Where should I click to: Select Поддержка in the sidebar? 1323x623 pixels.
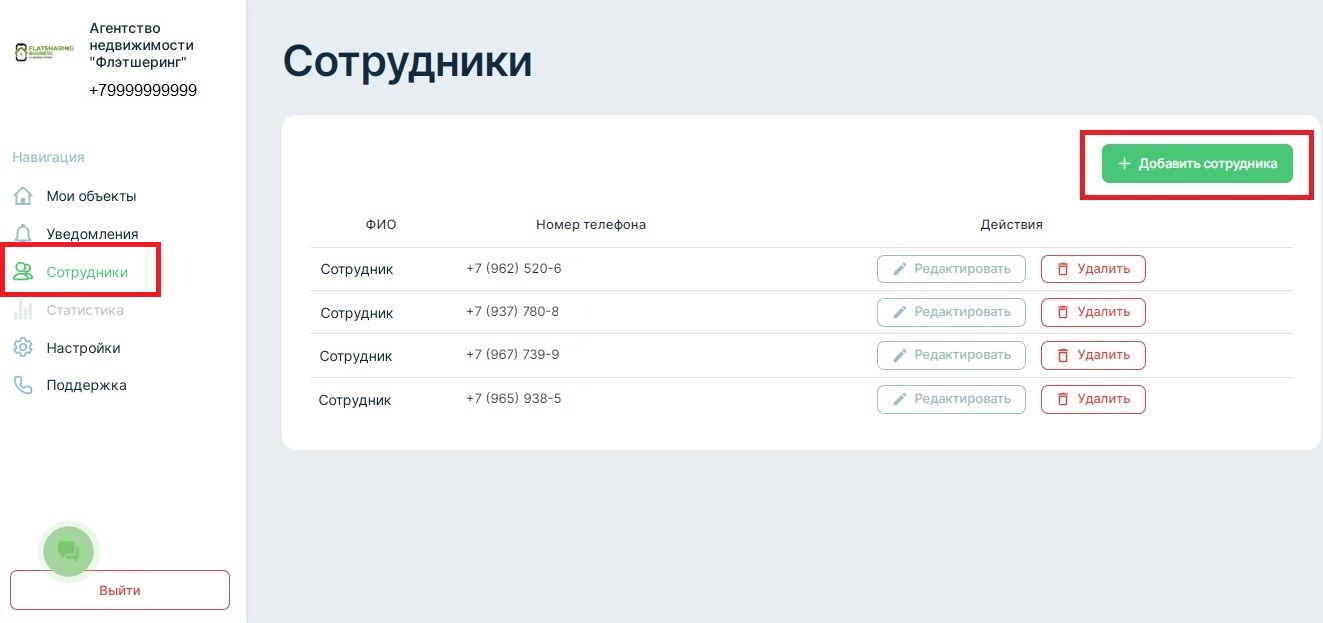(x=86, y=385)
